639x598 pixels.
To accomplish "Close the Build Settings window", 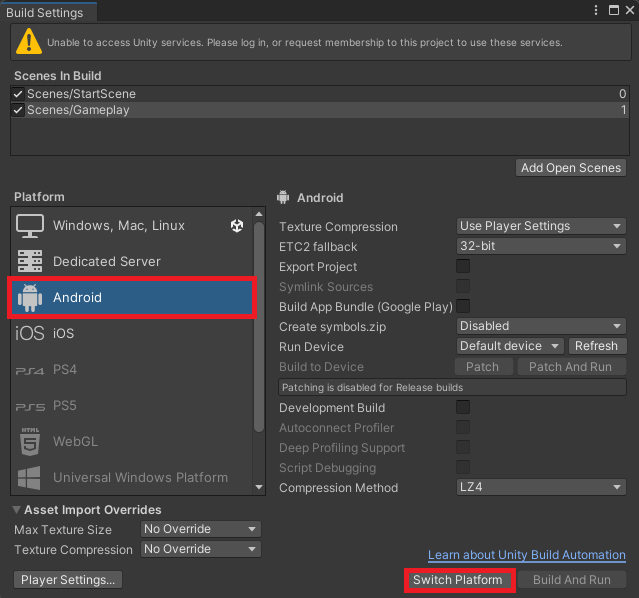I will point(630,10).
